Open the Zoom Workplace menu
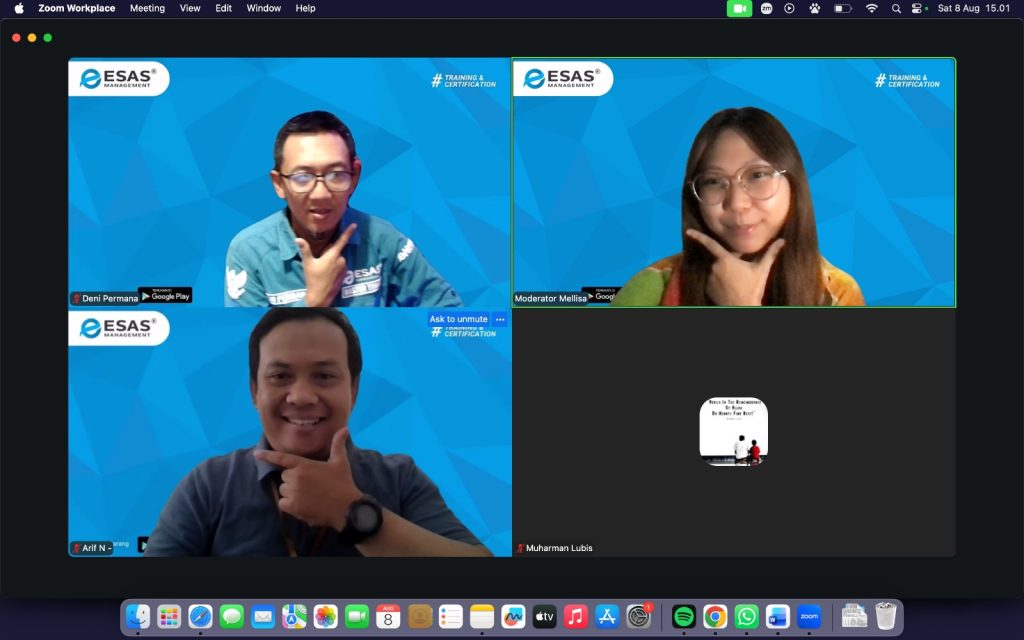This screenshot has width=1024, height=640. (76, 8)
